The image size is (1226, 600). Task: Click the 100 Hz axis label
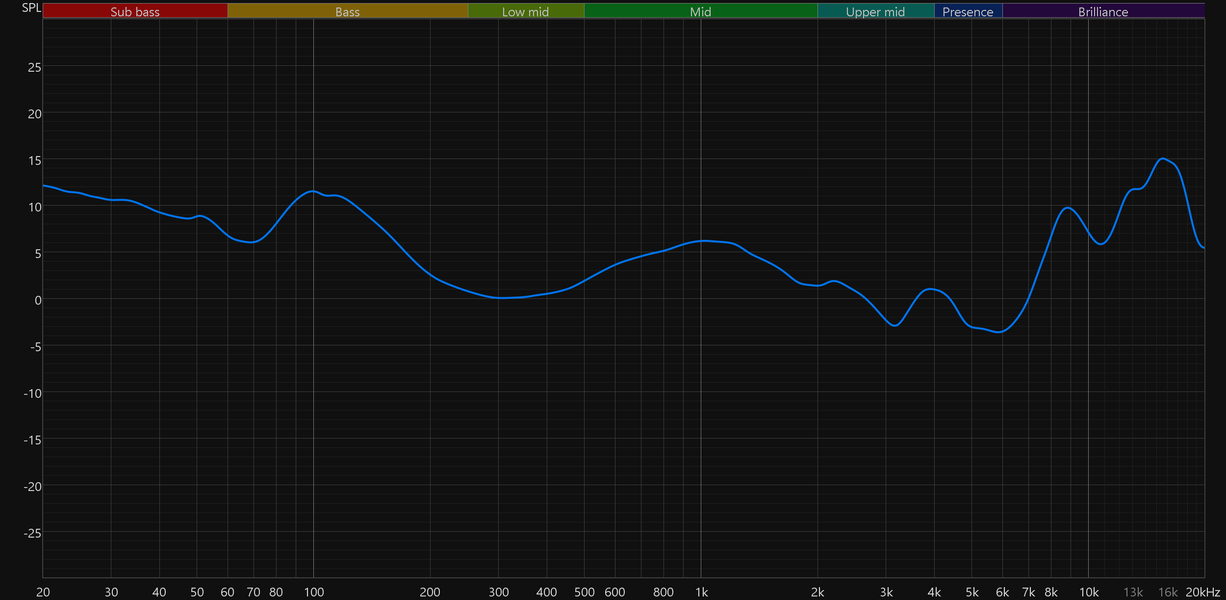point(313,592)
